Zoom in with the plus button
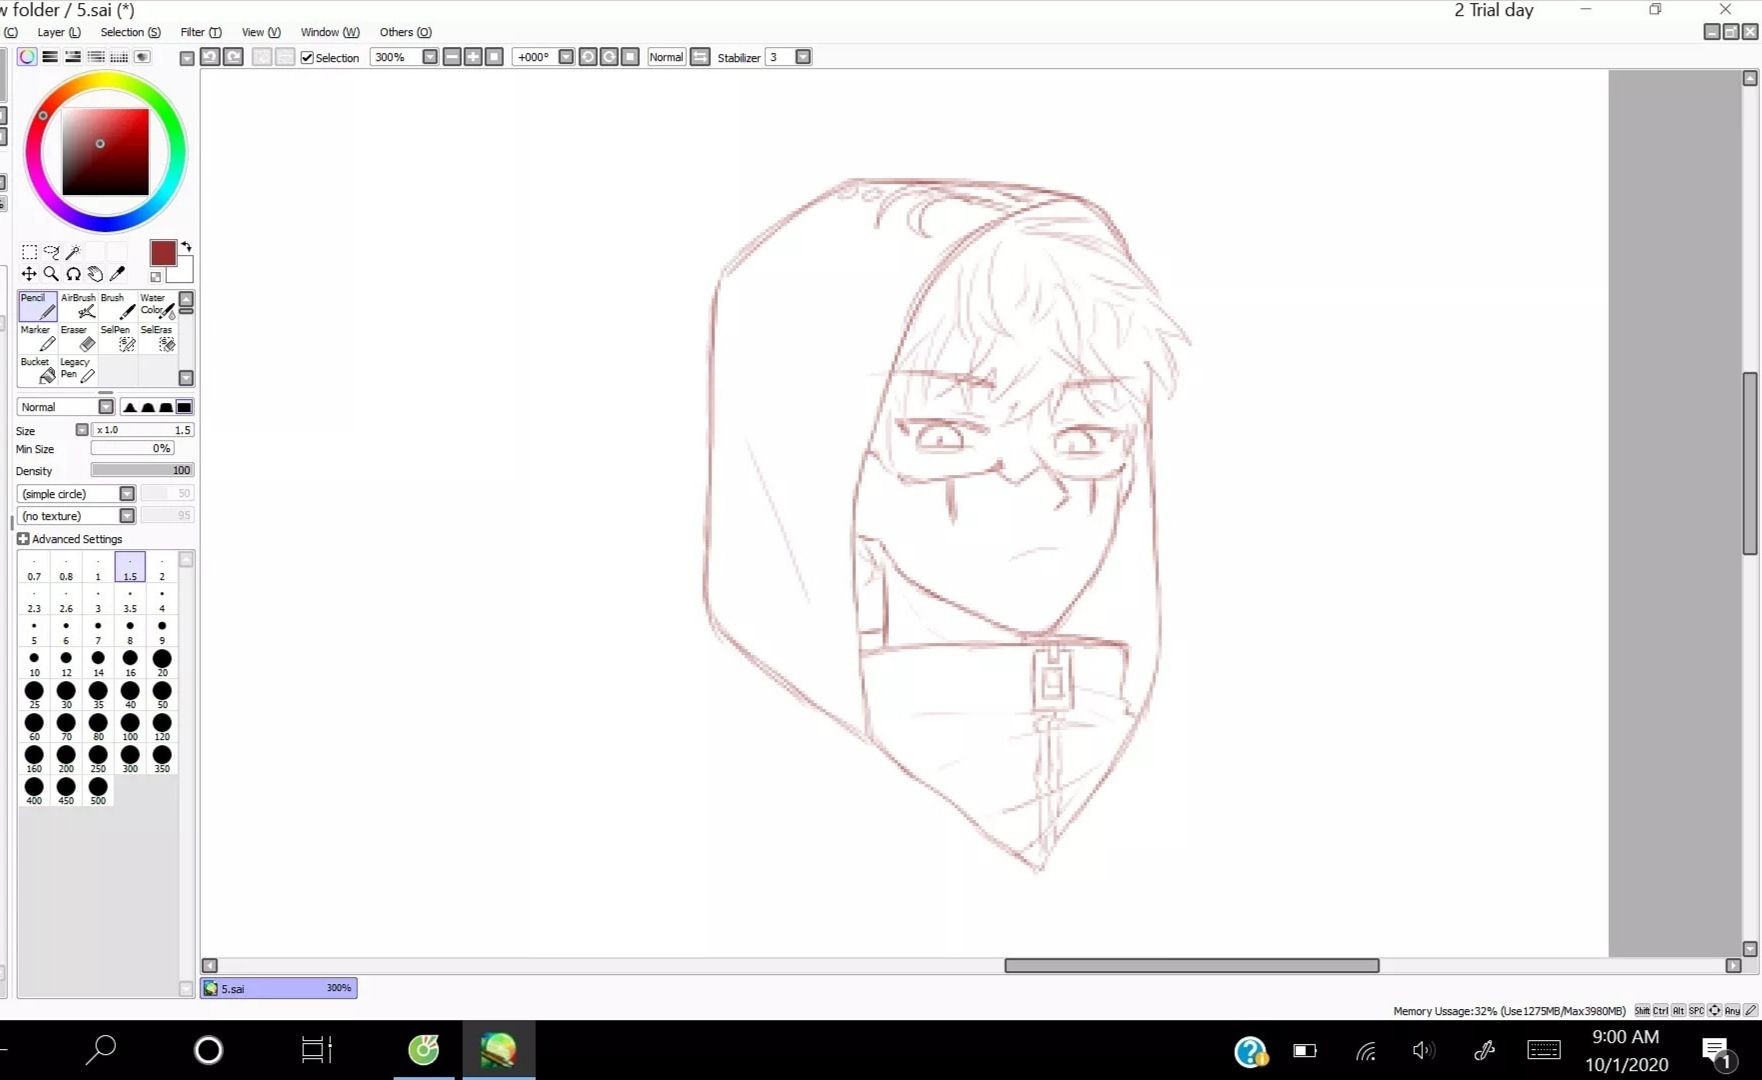The width and height of the screenshot is (1762, 1080). (473, 57)
